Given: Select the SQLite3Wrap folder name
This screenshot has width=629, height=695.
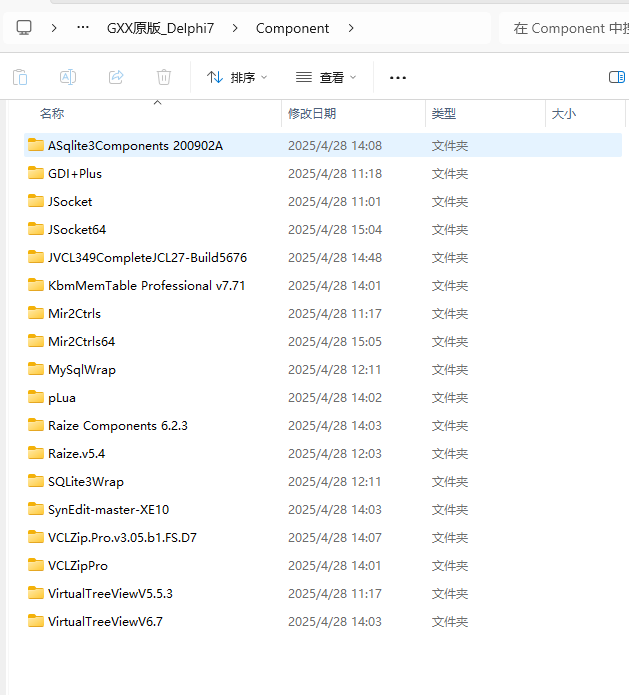Looking at the screenshot, I should [86, 482].
